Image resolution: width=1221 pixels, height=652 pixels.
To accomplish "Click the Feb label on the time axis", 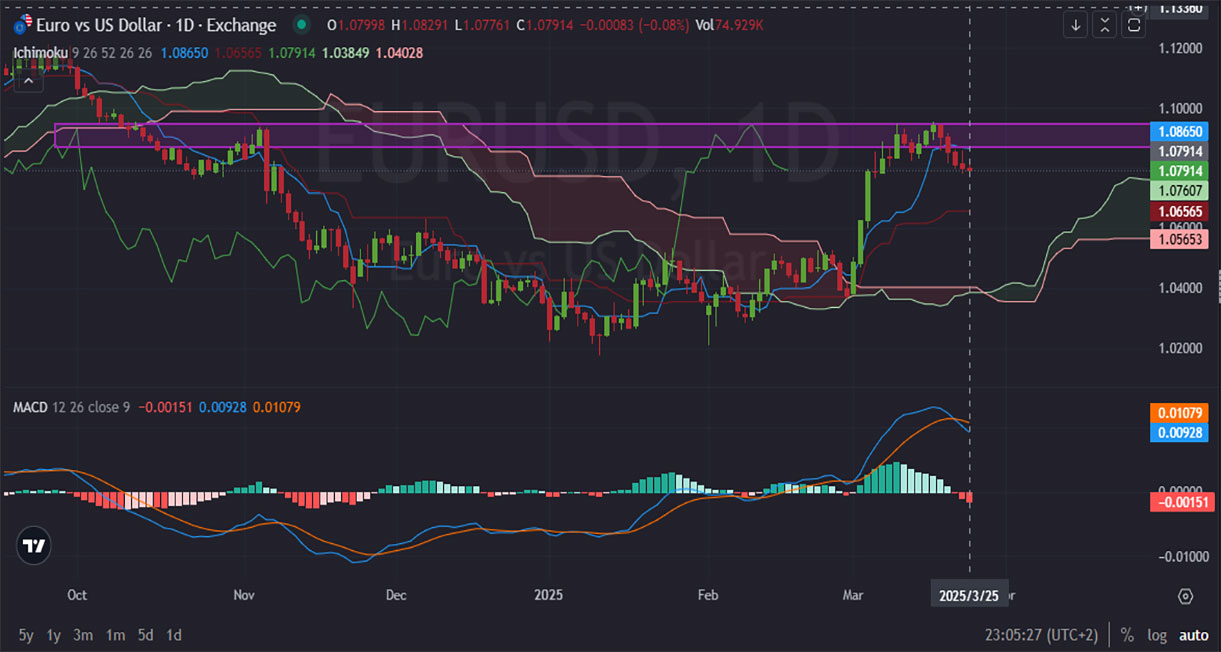I will (707, 595).
